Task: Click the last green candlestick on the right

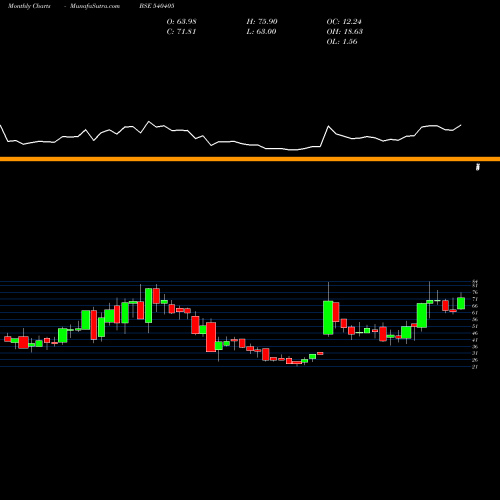Action: 461,303
